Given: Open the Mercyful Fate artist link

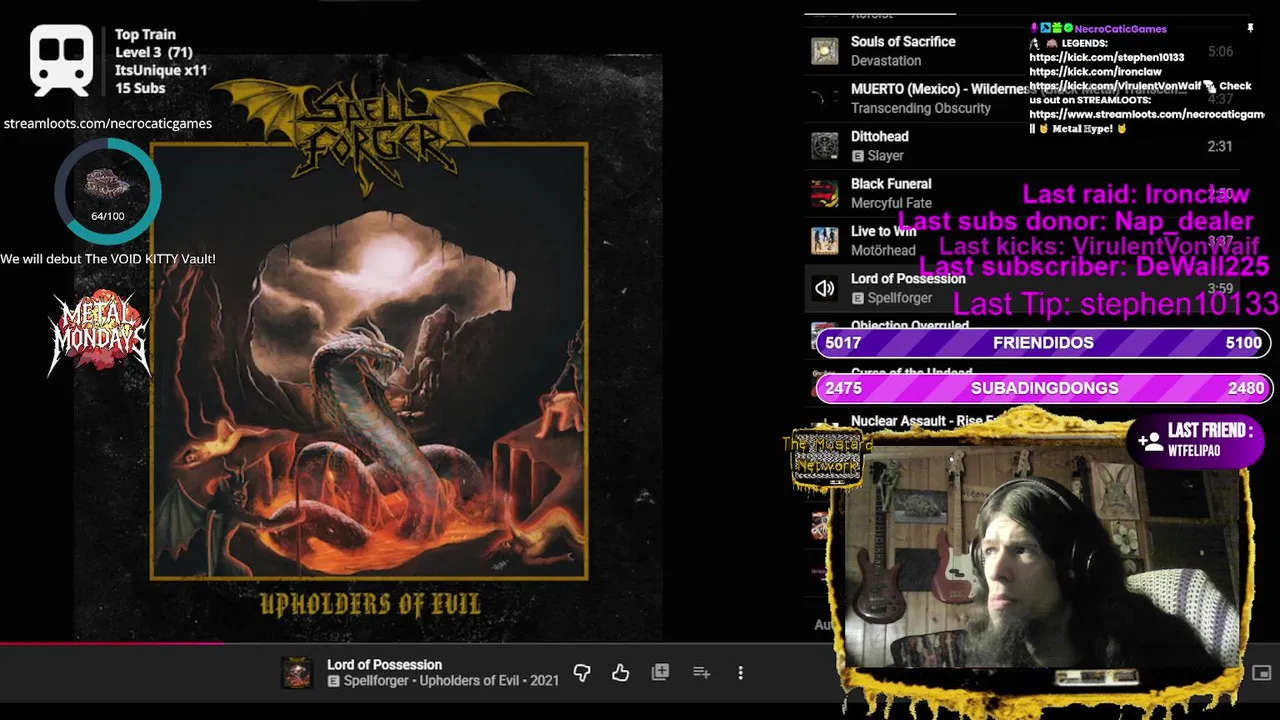Looking at the screenshot, I should point(891,203).
